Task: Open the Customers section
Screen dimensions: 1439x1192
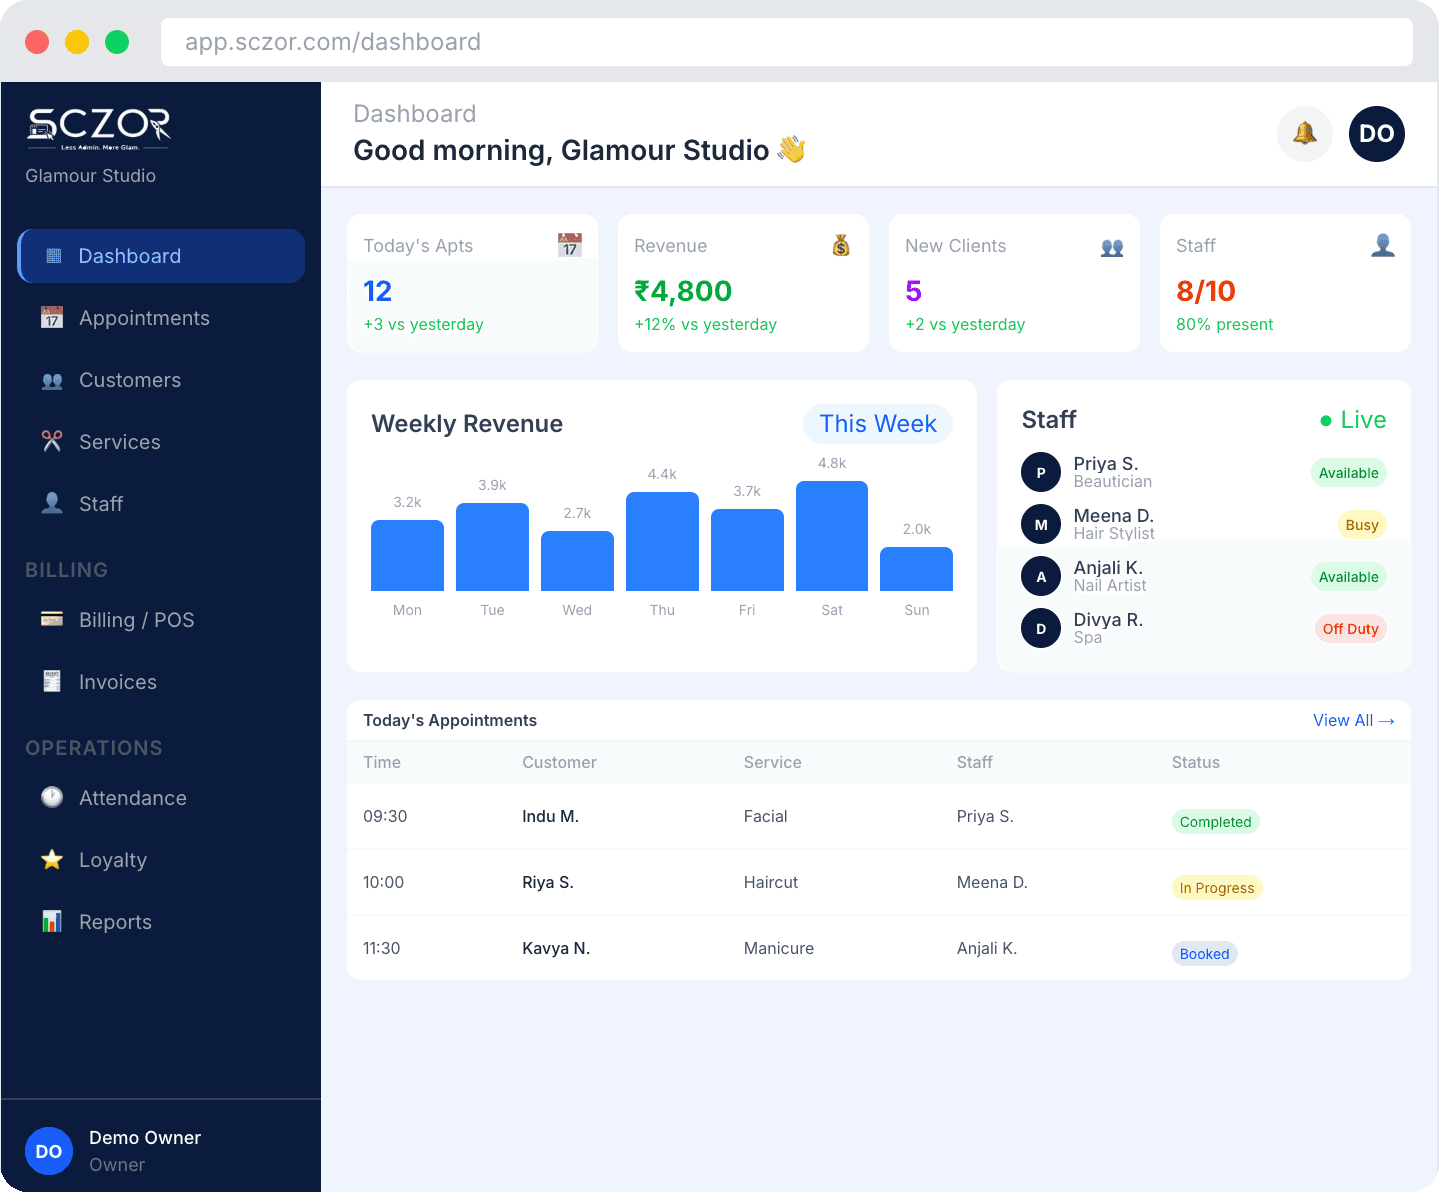Action: click(x=161, y=380)
